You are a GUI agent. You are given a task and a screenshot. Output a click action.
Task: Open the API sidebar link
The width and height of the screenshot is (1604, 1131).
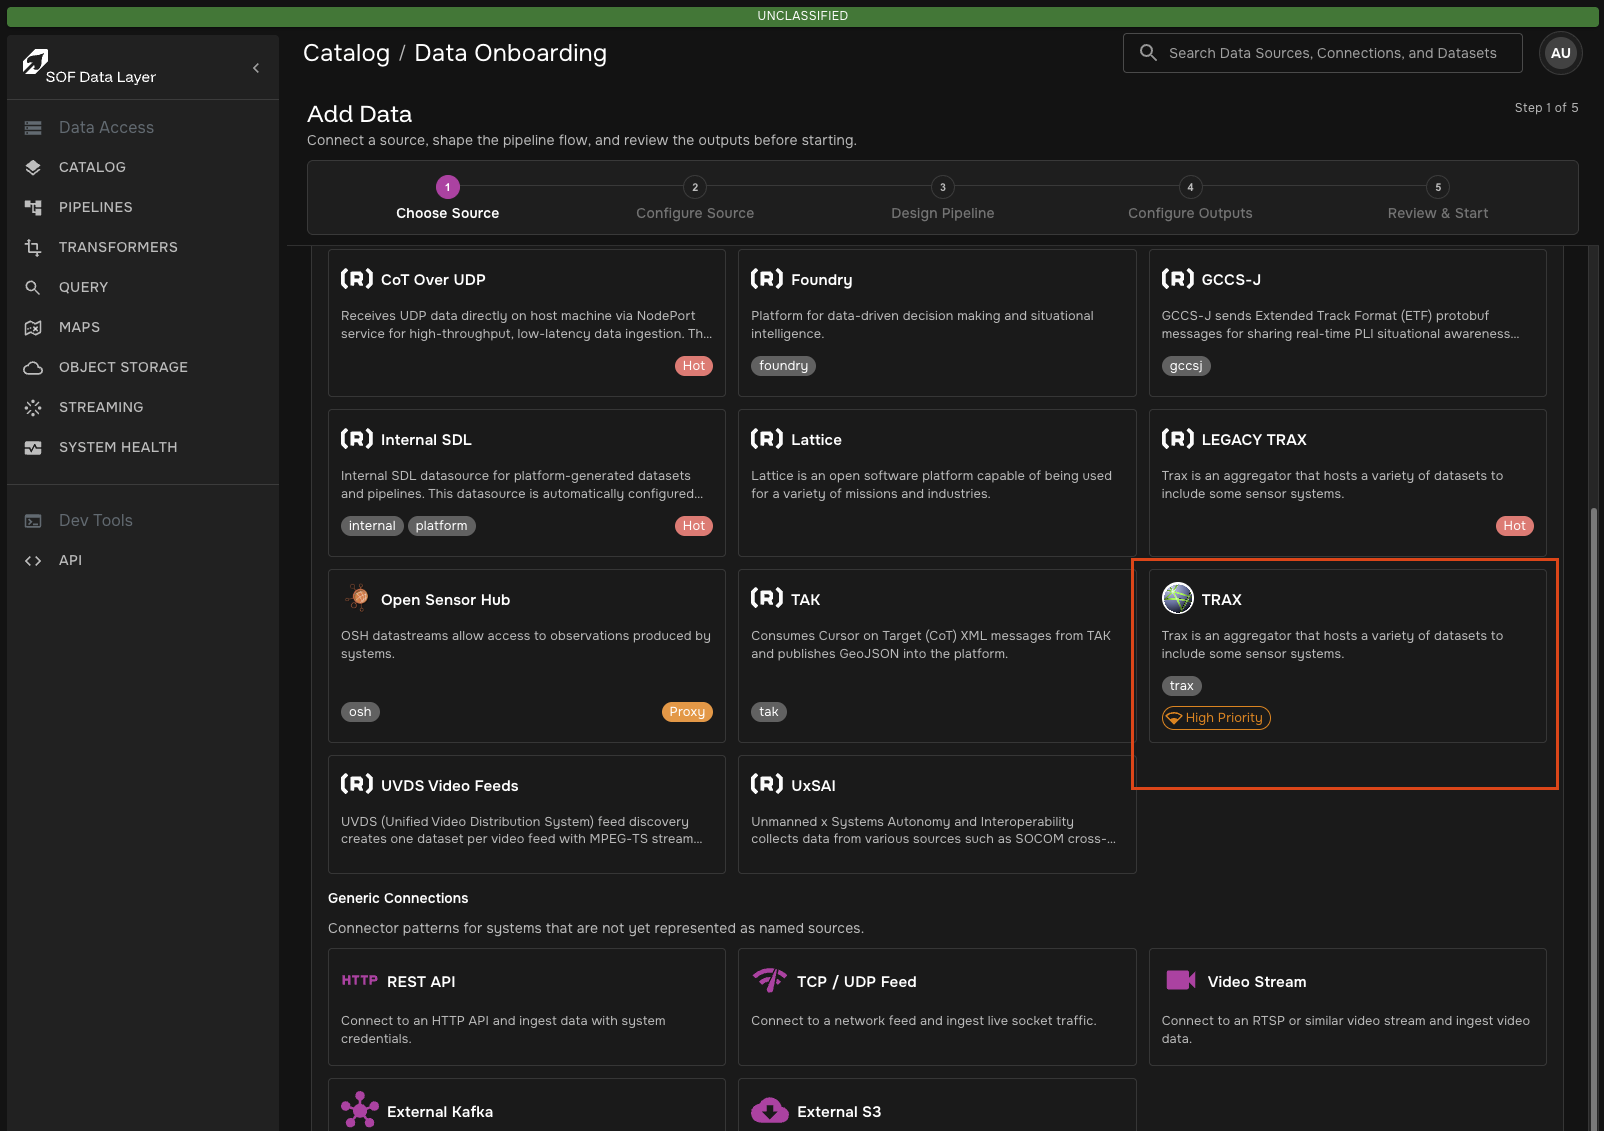point(70,560)
